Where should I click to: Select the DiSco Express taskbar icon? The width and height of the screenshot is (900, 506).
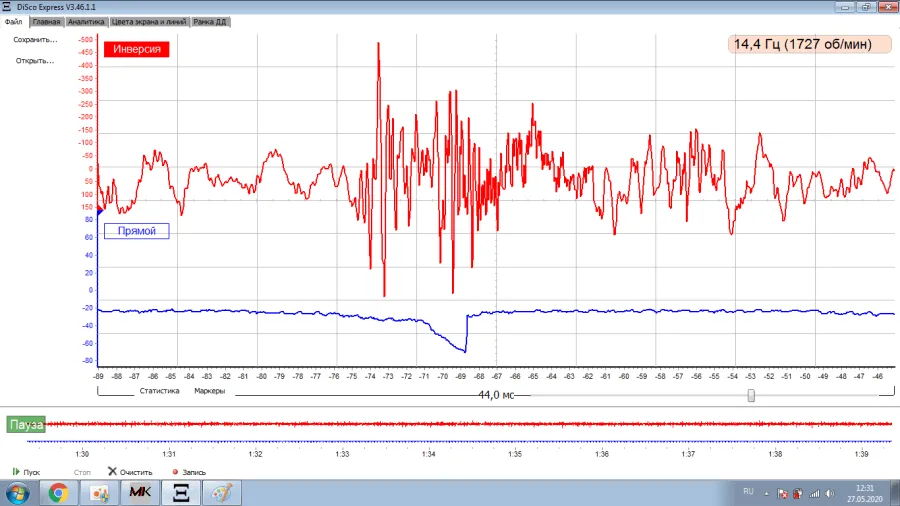click(181, 493)
